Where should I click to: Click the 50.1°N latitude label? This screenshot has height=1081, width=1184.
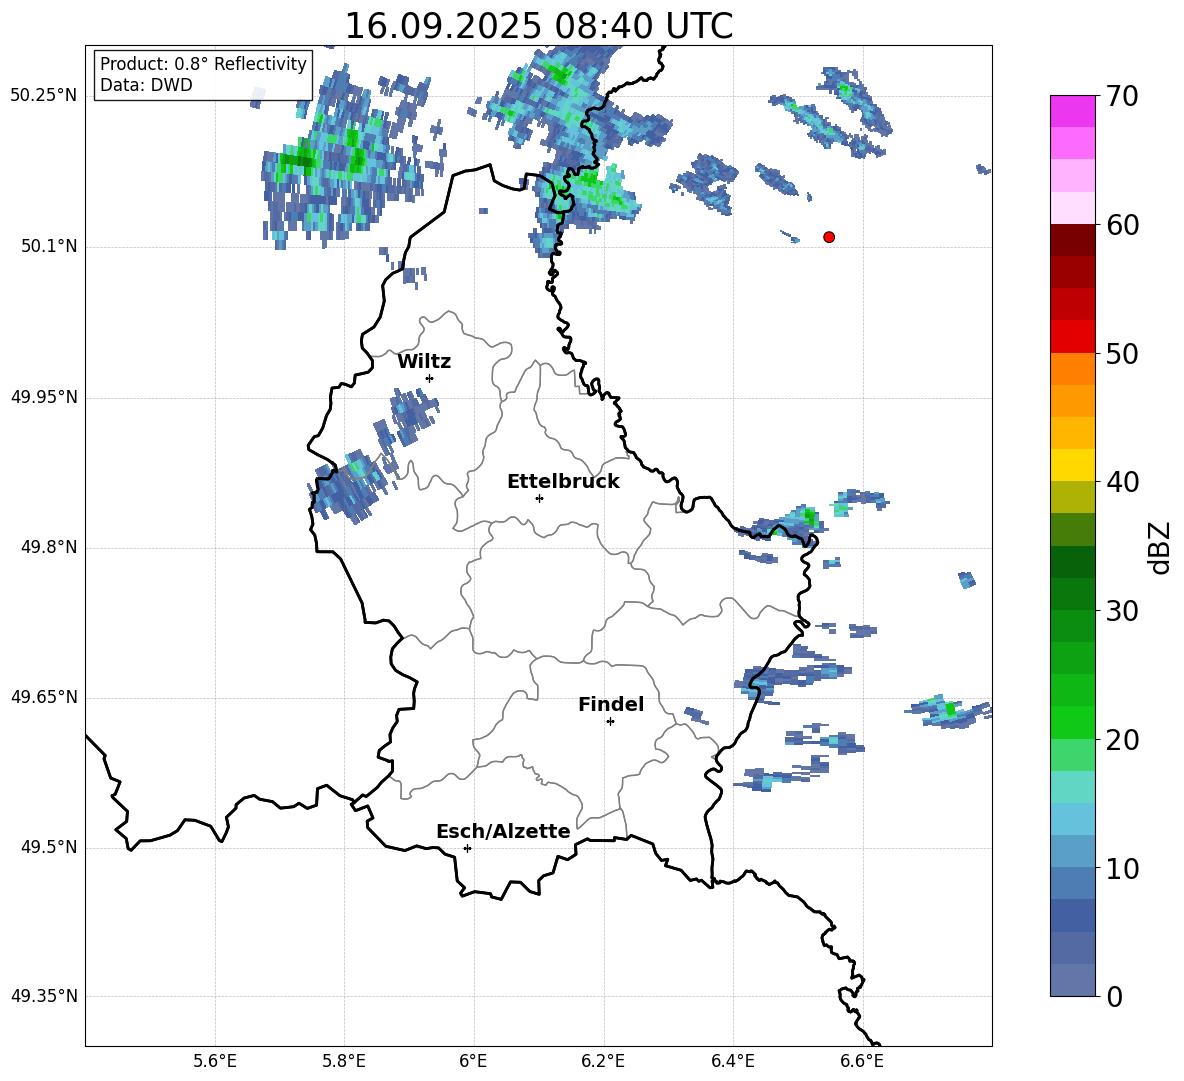(48, 246)
